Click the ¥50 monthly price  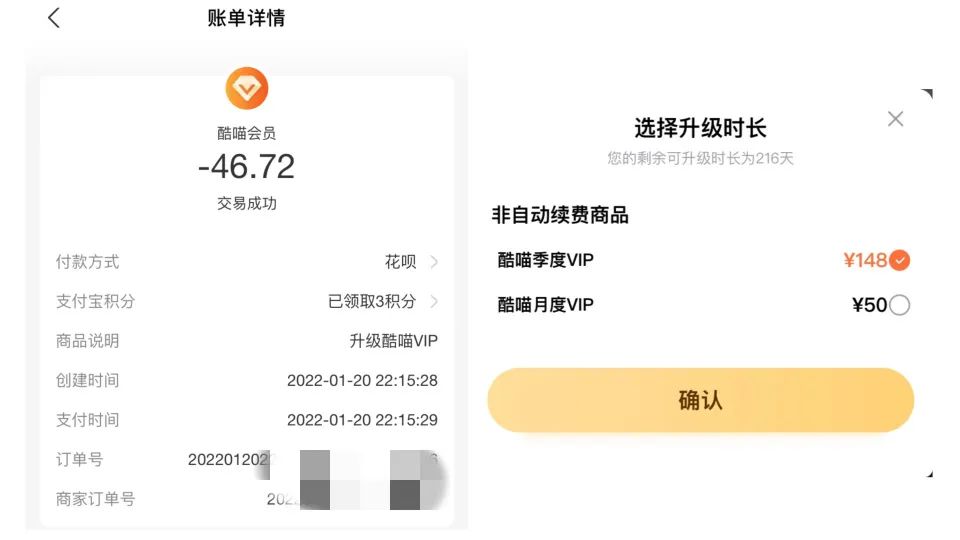tap(869, 306)
